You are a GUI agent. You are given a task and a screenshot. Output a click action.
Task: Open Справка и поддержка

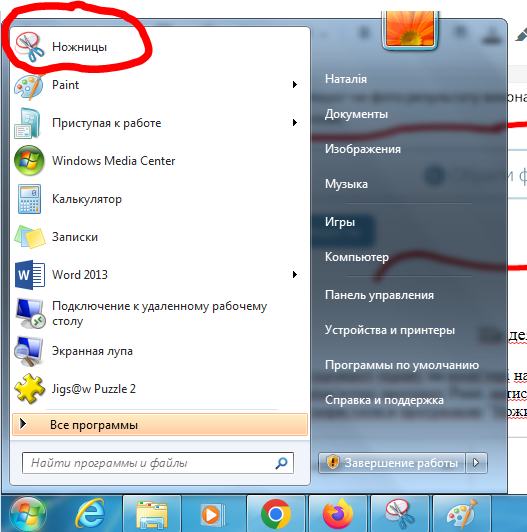[x=384, y=400]
